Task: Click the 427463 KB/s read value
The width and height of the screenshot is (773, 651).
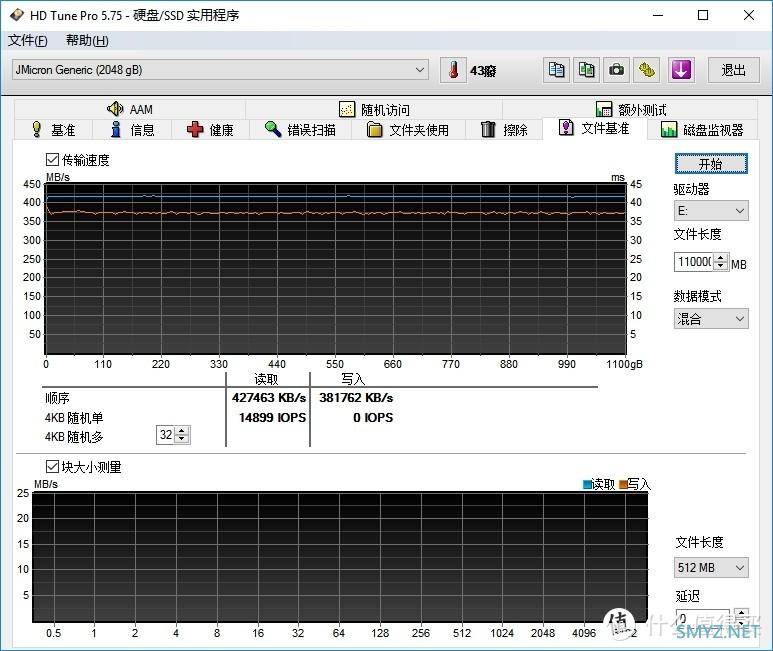Action: (269, 398)
